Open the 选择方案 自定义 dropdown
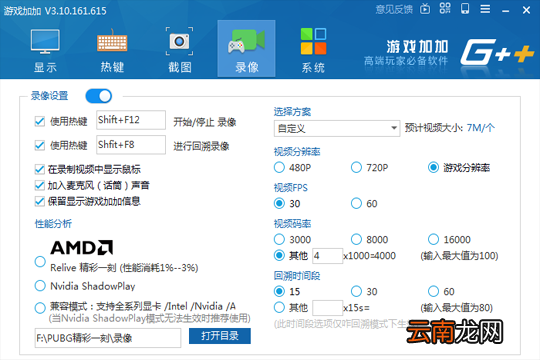The height and width of the screenshot is (360, 540). tap(337, 128)
